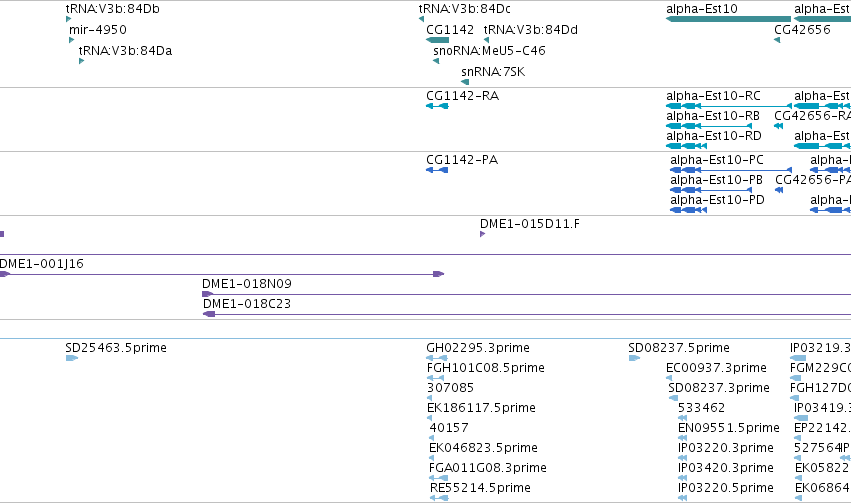Open the snoRNA:MeU5-C46 label
The image size is (851, 503).
click(490, 51)
